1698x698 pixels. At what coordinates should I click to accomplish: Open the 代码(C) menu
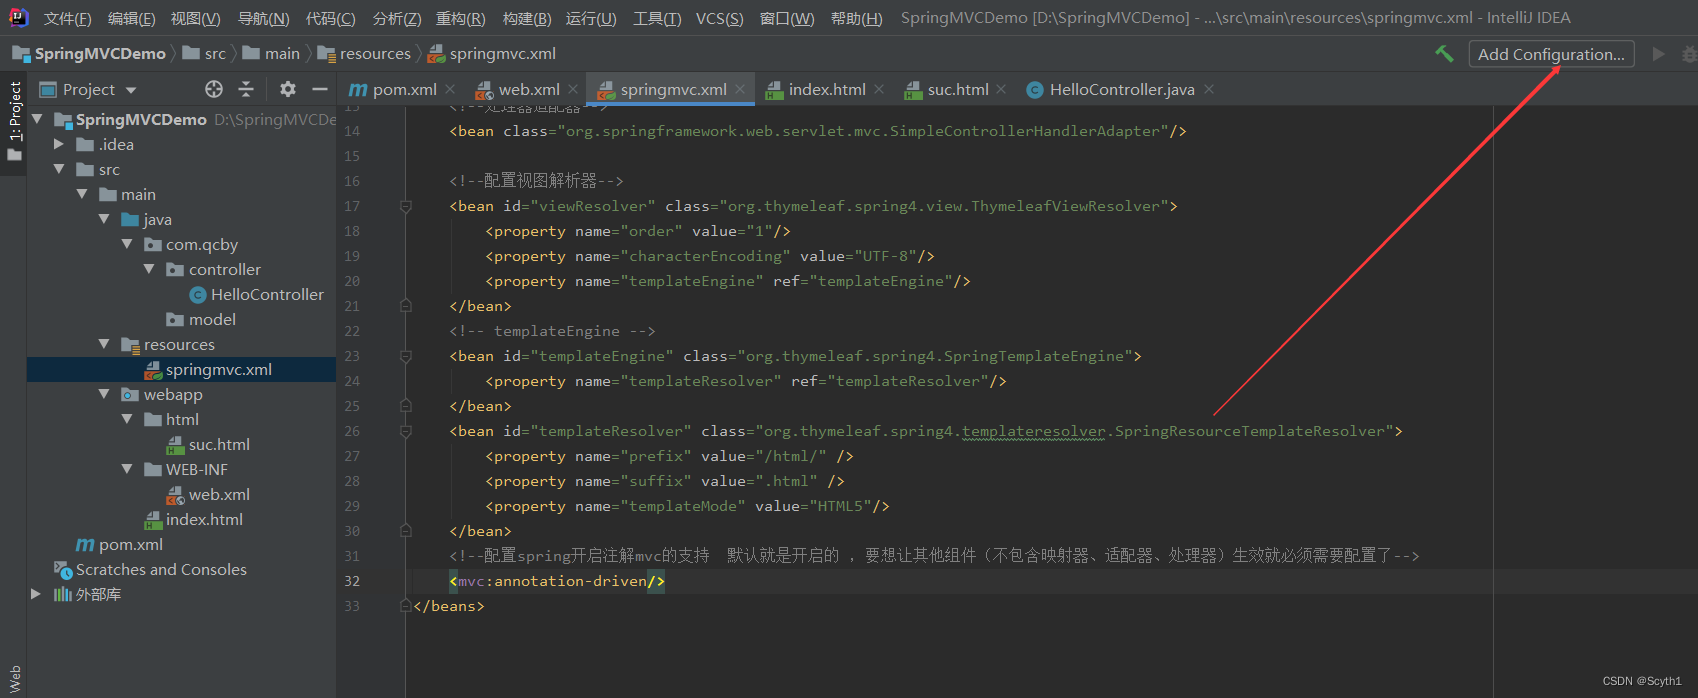tap(330, 18)
